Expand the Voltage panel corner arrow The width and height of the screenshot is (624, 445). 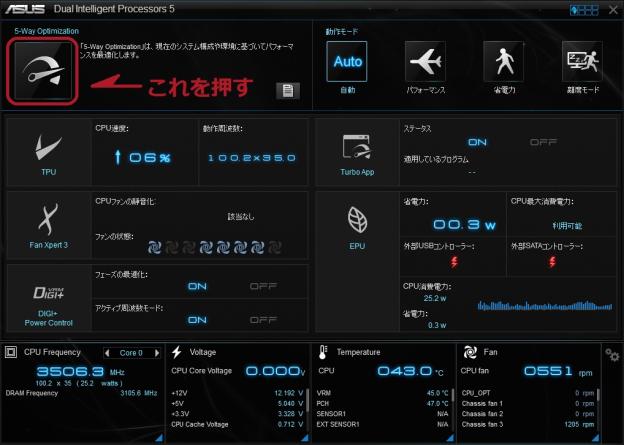[305, 438]
